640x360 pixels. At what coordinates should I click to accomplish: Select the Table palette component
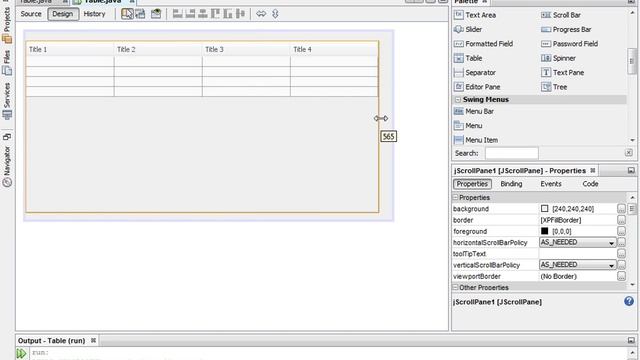[x=468, y=58]
